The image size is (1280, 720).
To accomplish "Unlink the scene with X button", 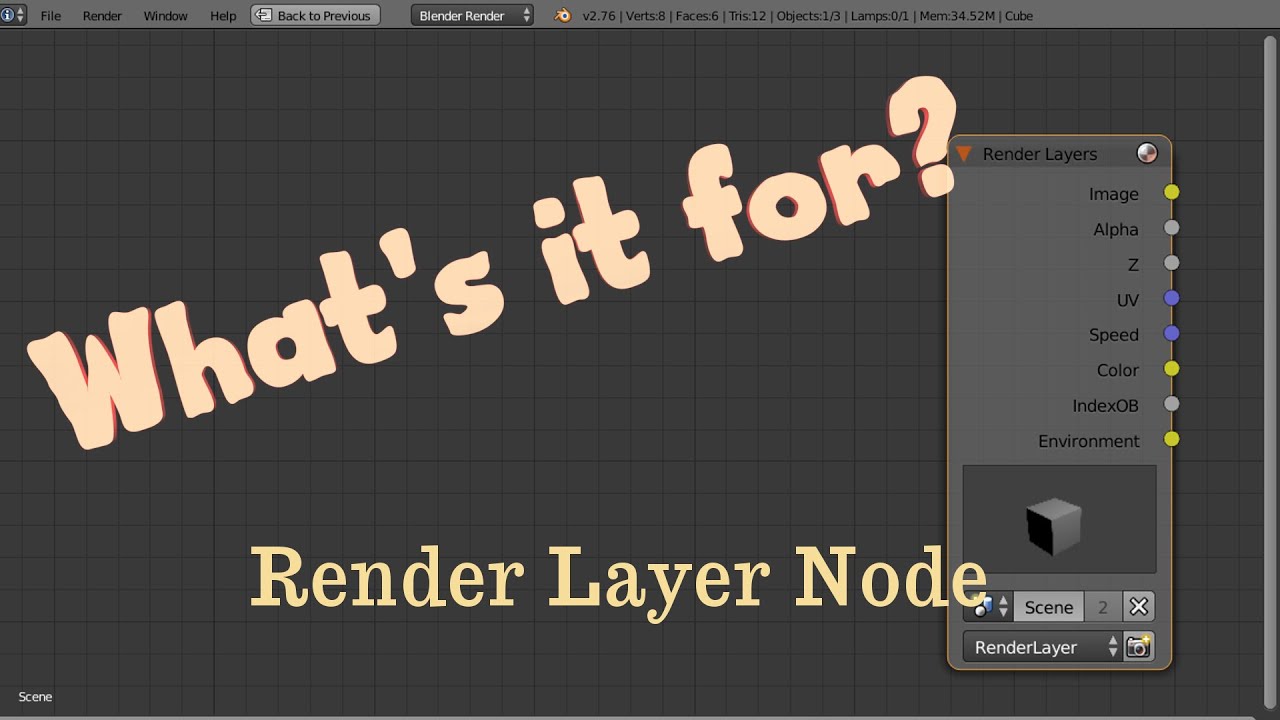I will tap(1138, 607).
